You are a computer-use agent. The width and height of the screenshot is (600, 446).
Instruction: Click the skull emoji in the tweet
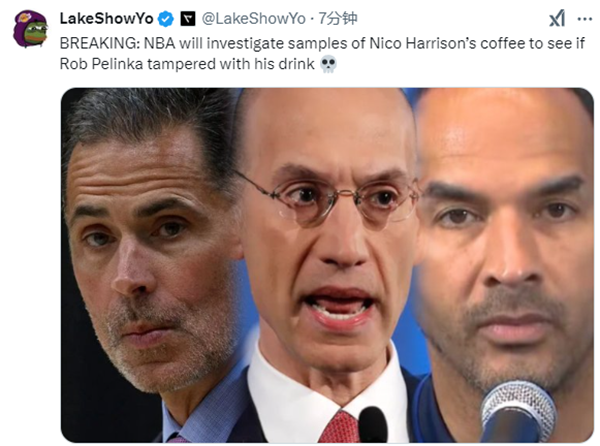328,64
